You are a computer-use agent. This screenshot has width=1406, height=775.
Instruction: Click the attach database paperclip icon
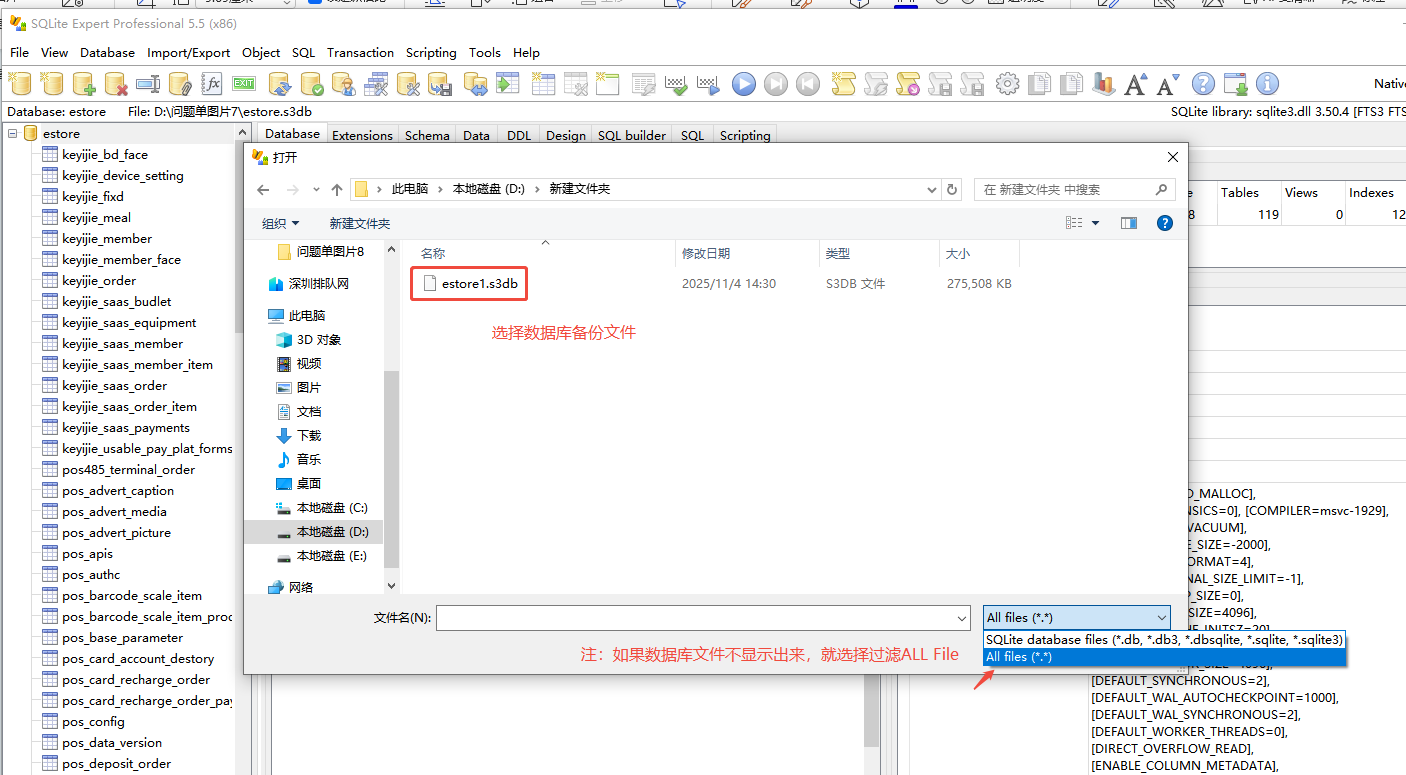point(180,84)
